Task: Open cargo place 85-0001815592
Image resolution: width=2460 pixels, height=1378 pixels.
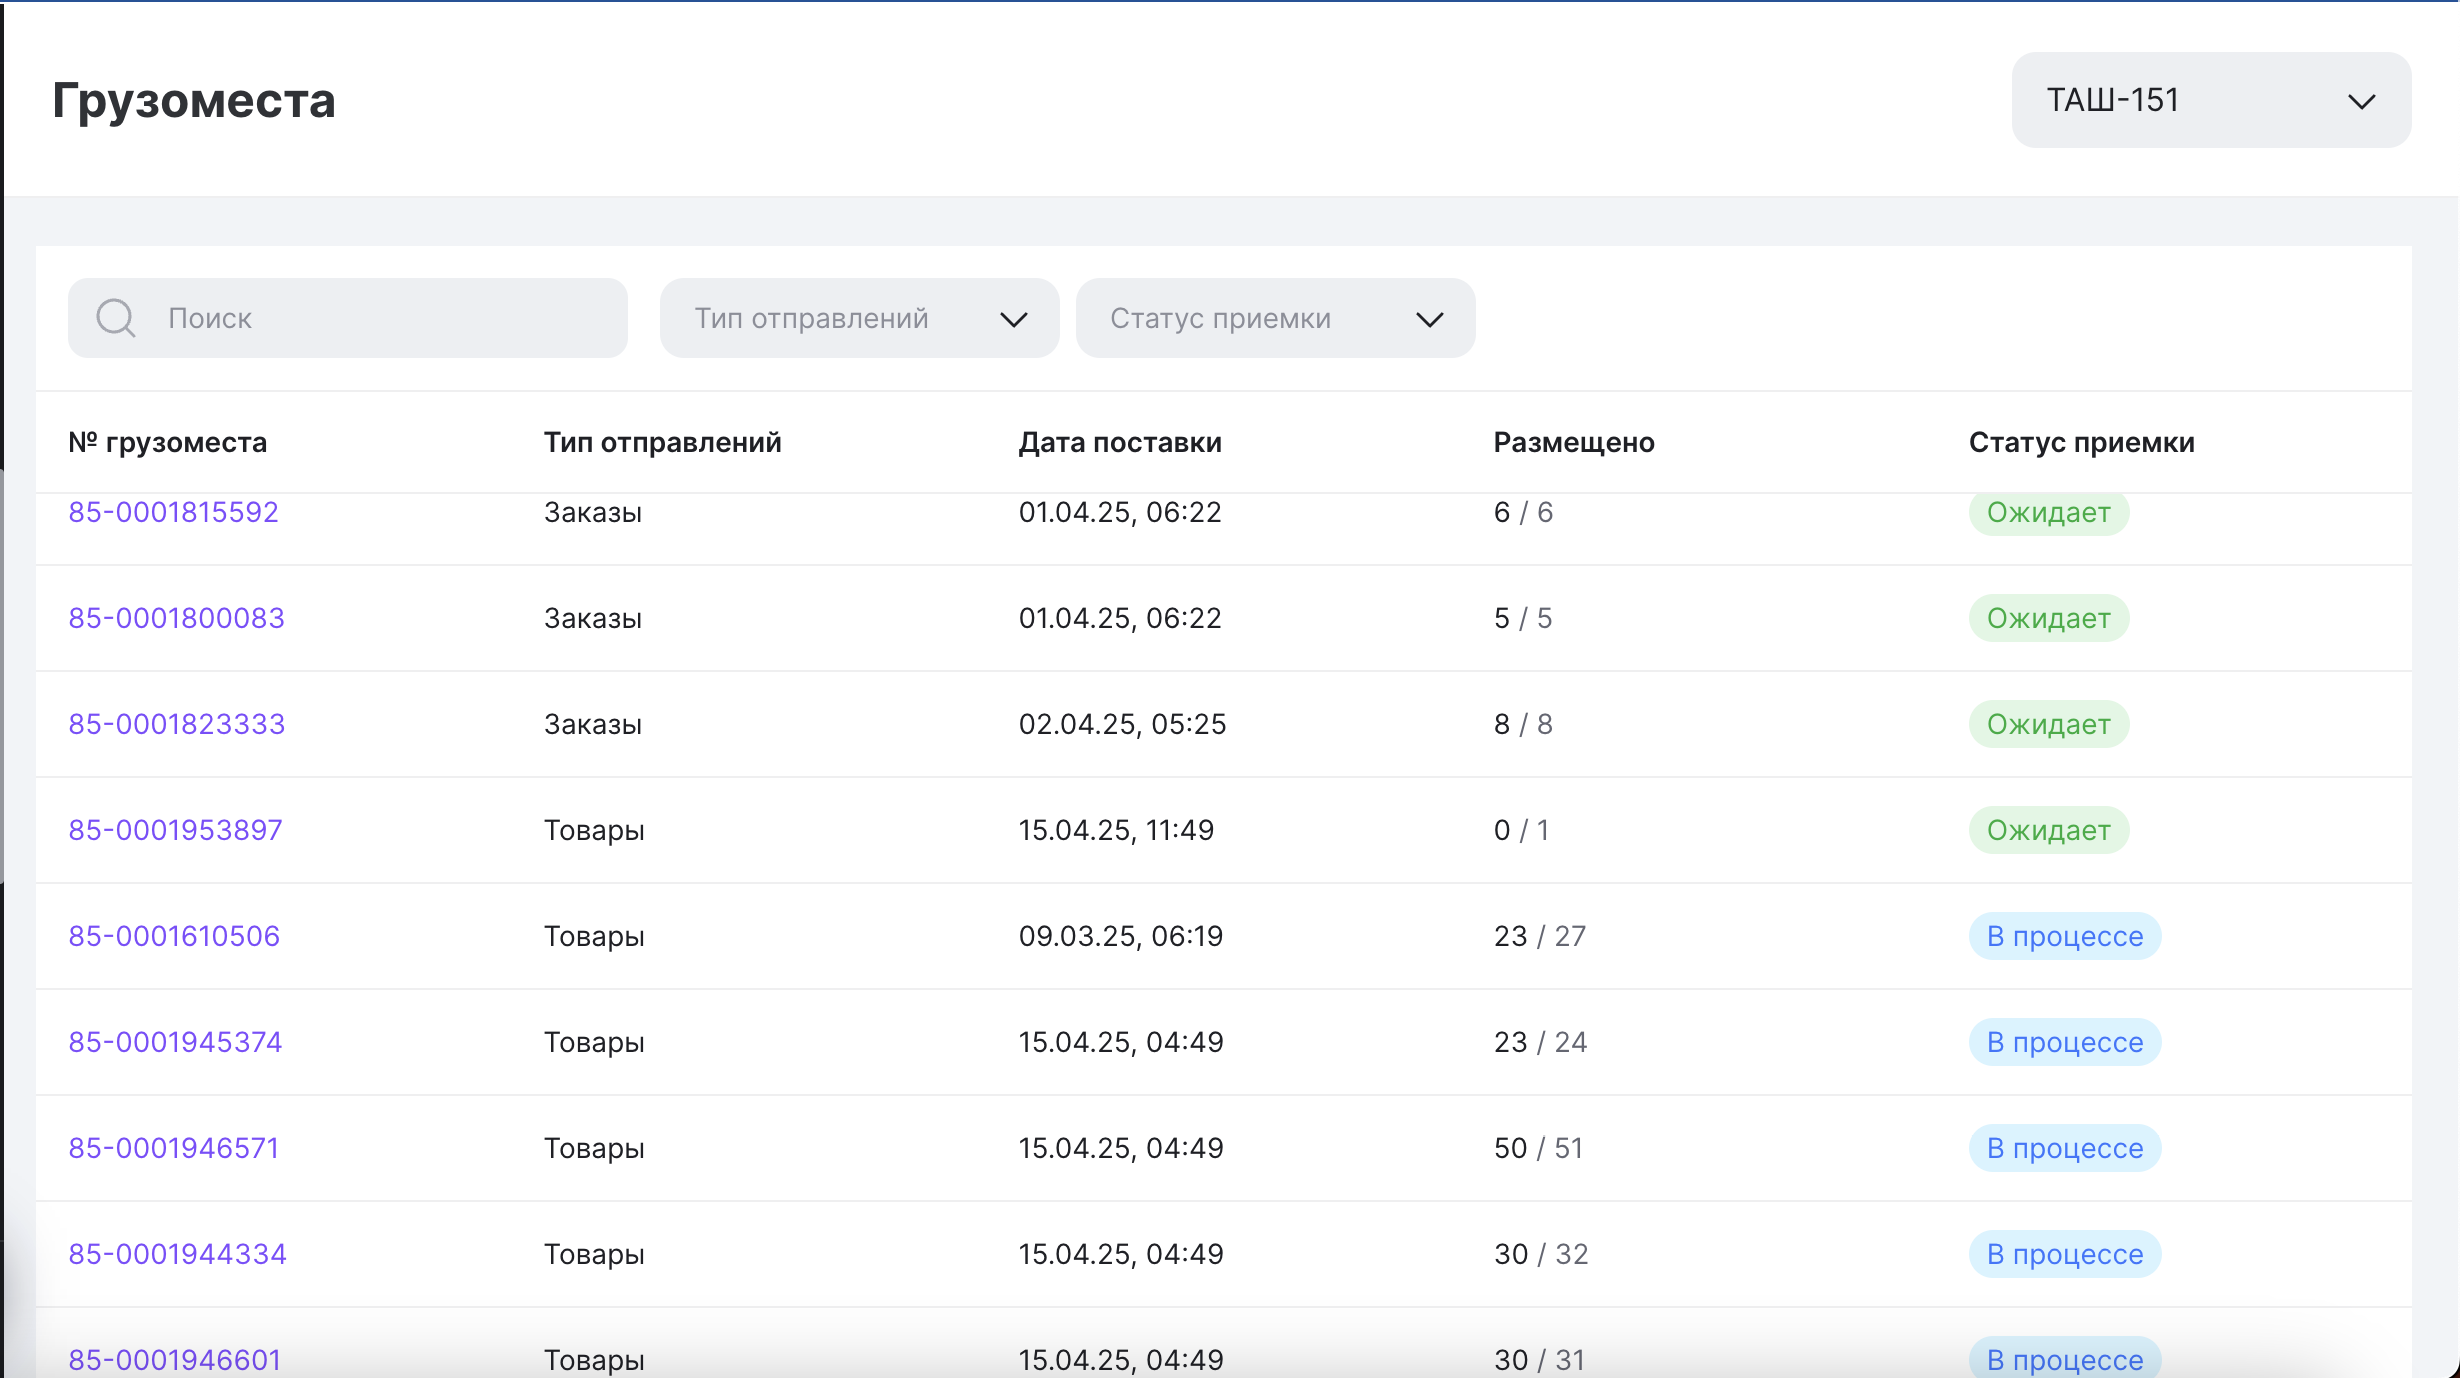Action: click(x=173, y=513)
